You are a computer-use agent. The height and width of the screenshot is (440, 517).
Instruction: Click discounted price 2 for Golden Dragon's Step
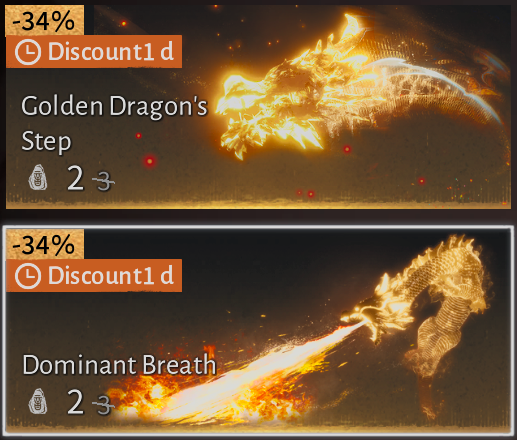[75, 178]
